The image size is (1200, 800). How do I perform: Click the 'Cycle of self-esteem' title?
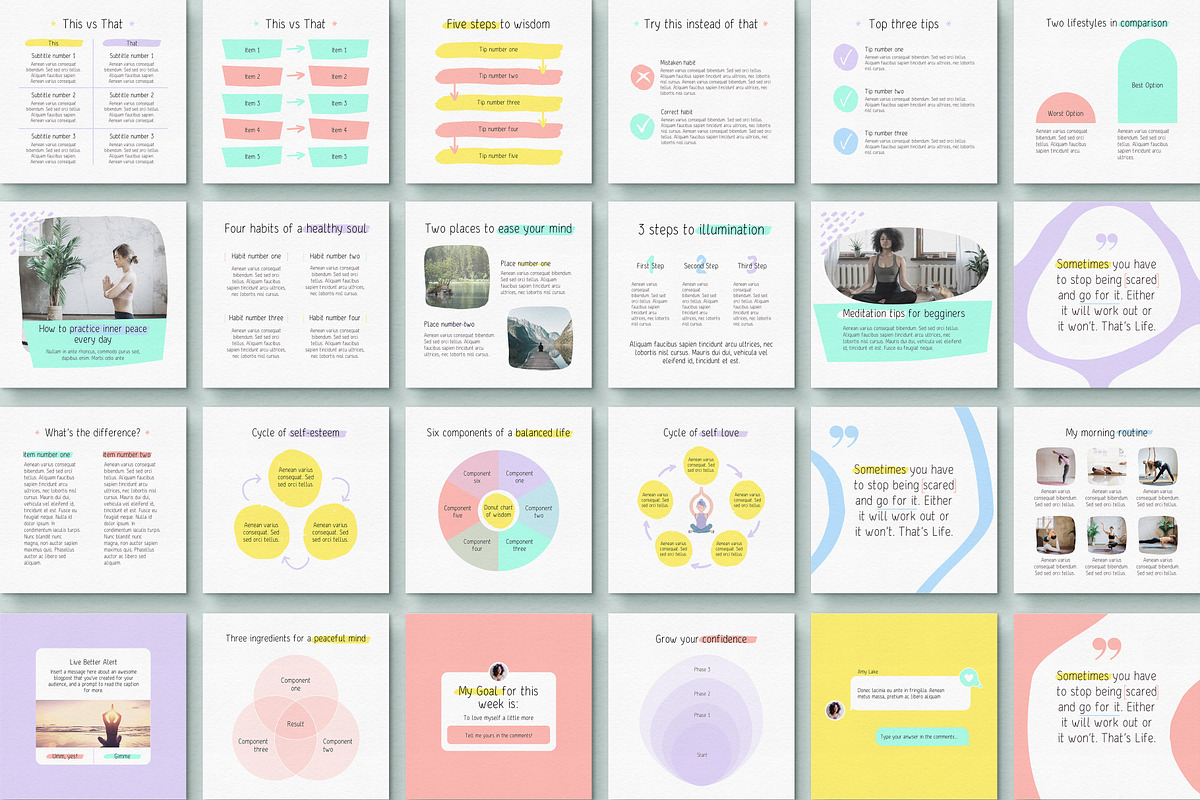coord(295,433)
